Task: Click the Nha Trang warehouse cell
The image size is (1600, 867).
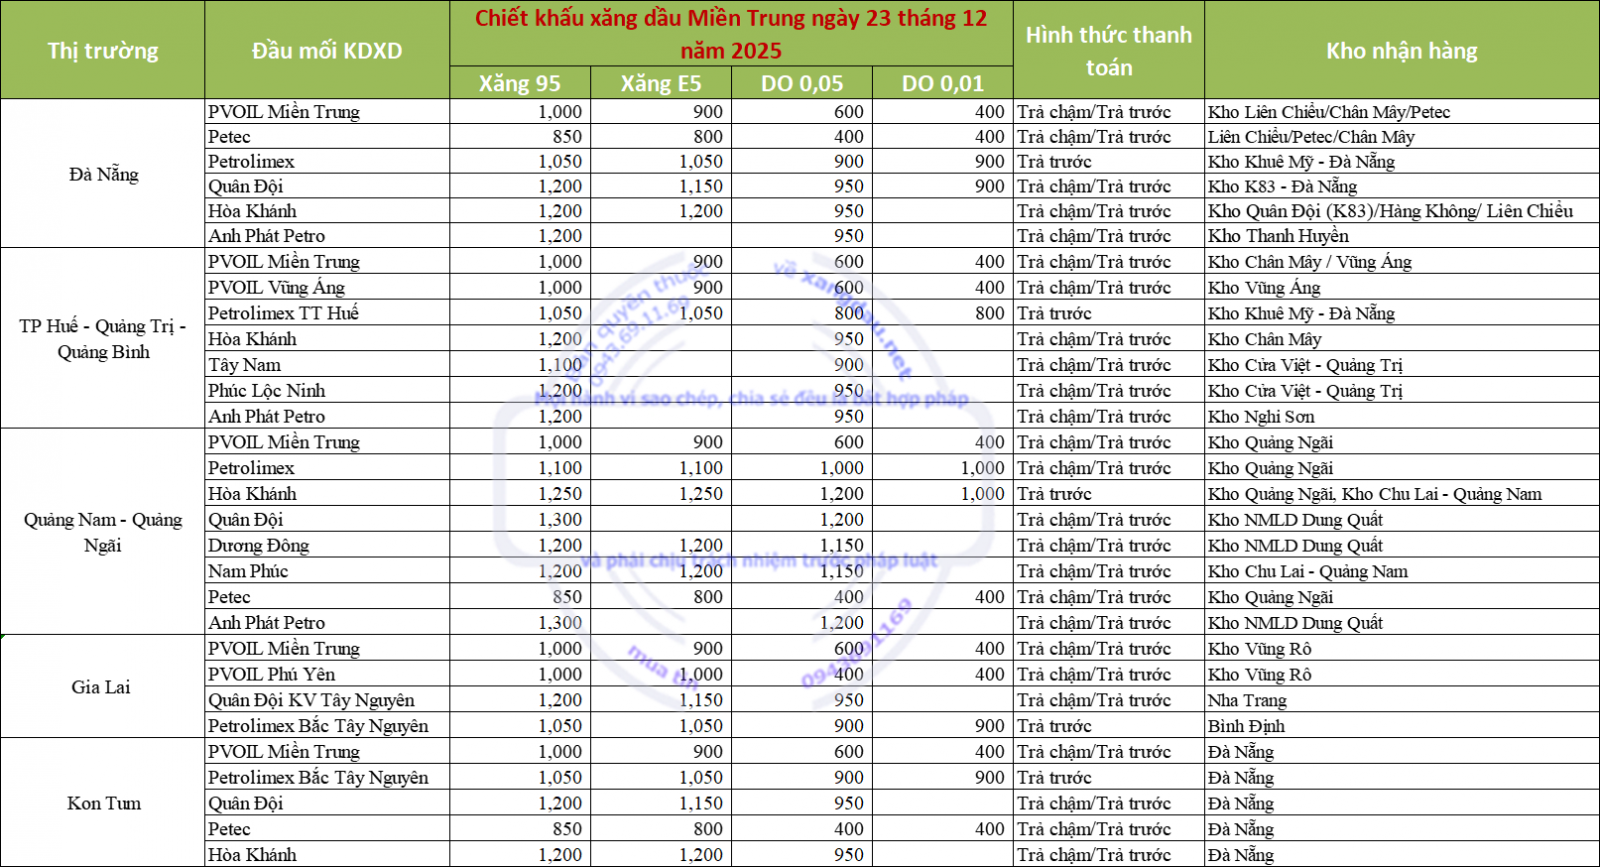Action: click(1247, 700)
